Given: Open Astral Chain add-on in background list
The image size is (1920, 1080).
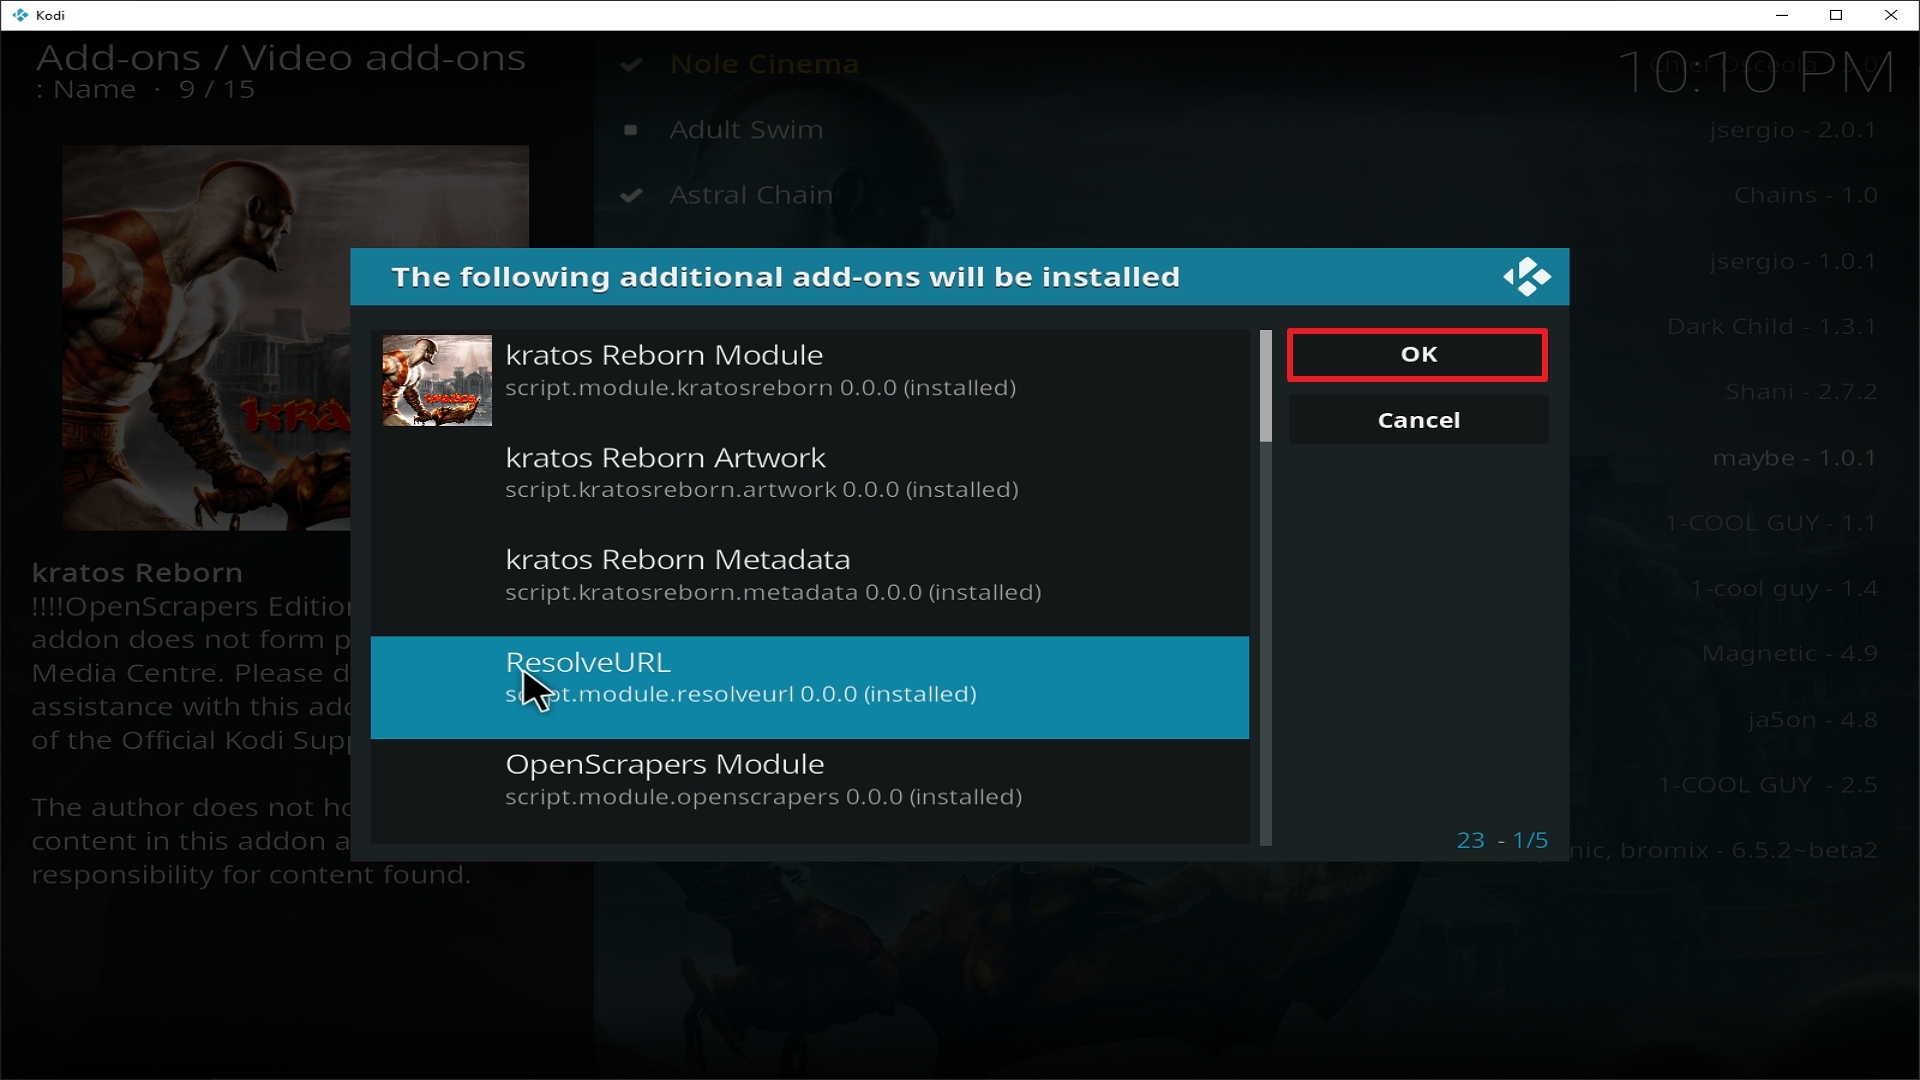Looking at the screenshot, I should [x=751, y=195].
